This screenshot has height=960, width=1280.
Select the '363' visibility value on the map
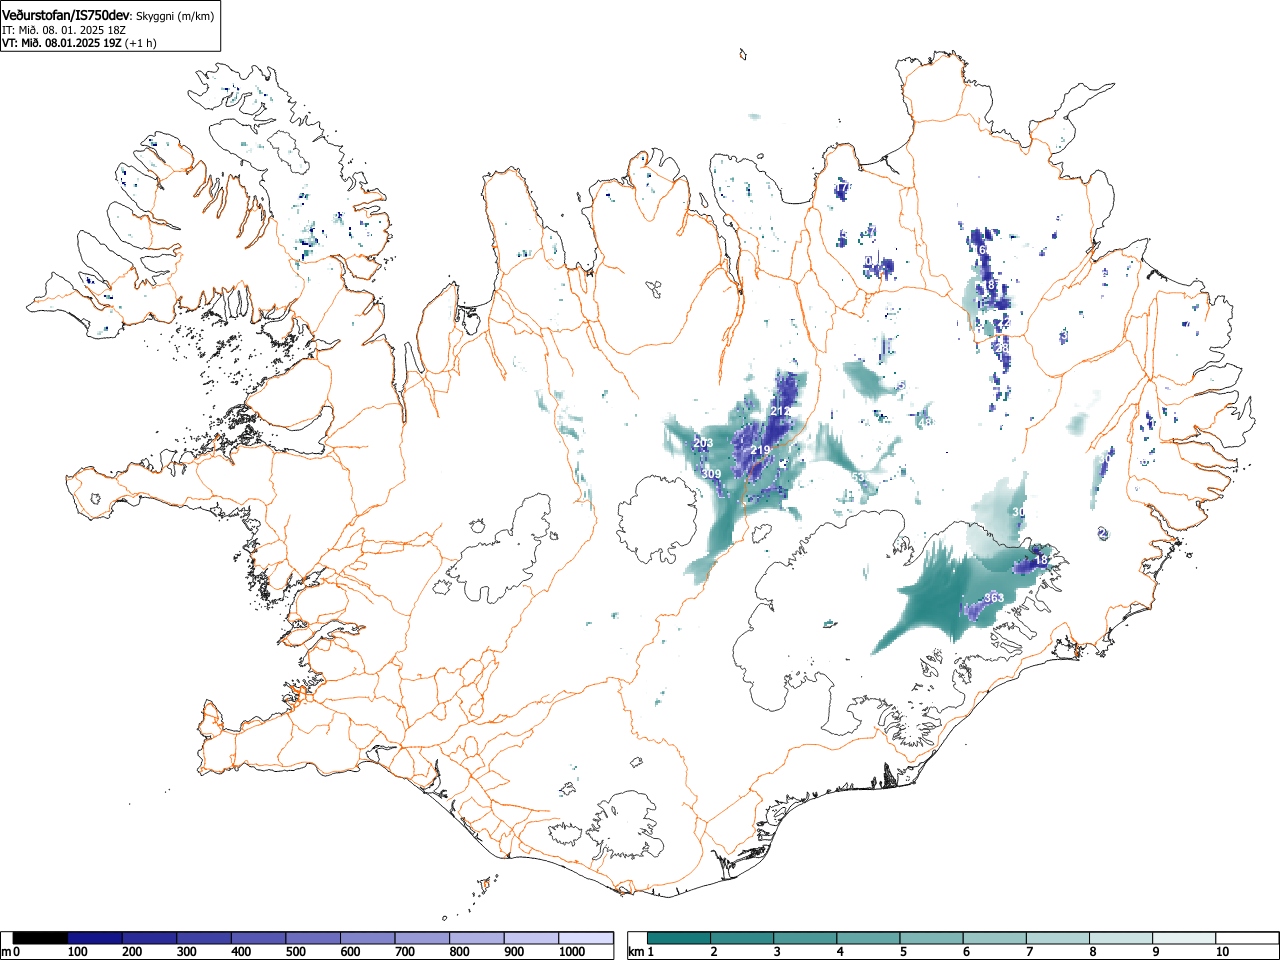(994, 598)
